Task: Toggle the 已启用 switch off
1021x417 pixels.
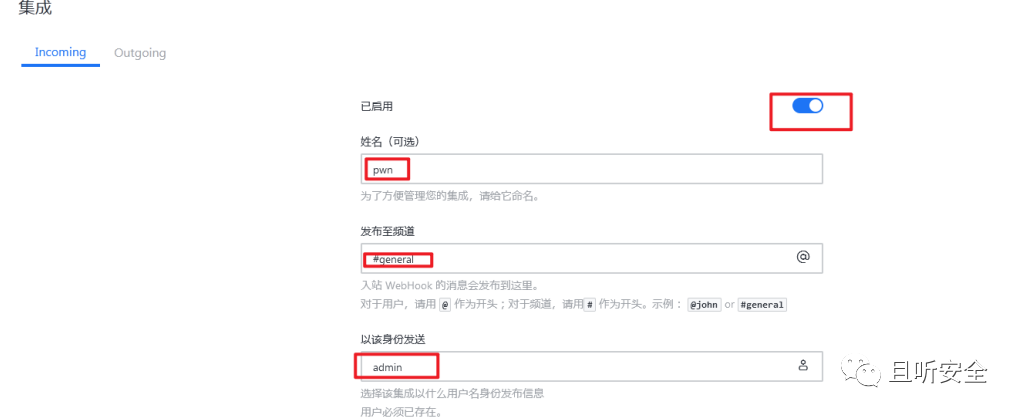Action: point(807,106)
